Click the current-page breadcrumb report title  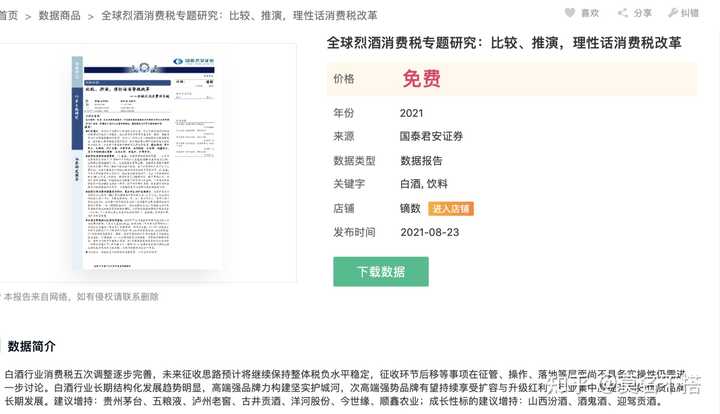tap(239, 16)
